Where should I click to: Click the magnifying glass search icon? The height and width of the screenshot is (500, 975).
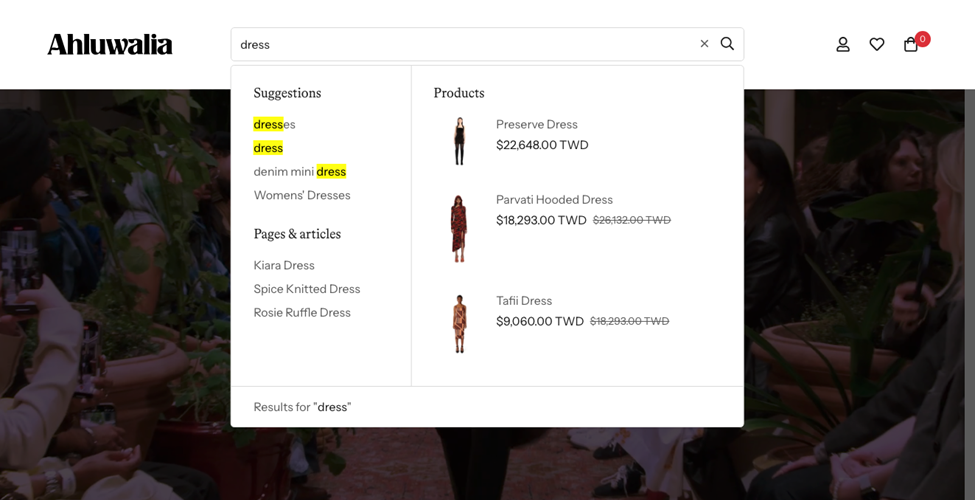[x=727, y=44]
